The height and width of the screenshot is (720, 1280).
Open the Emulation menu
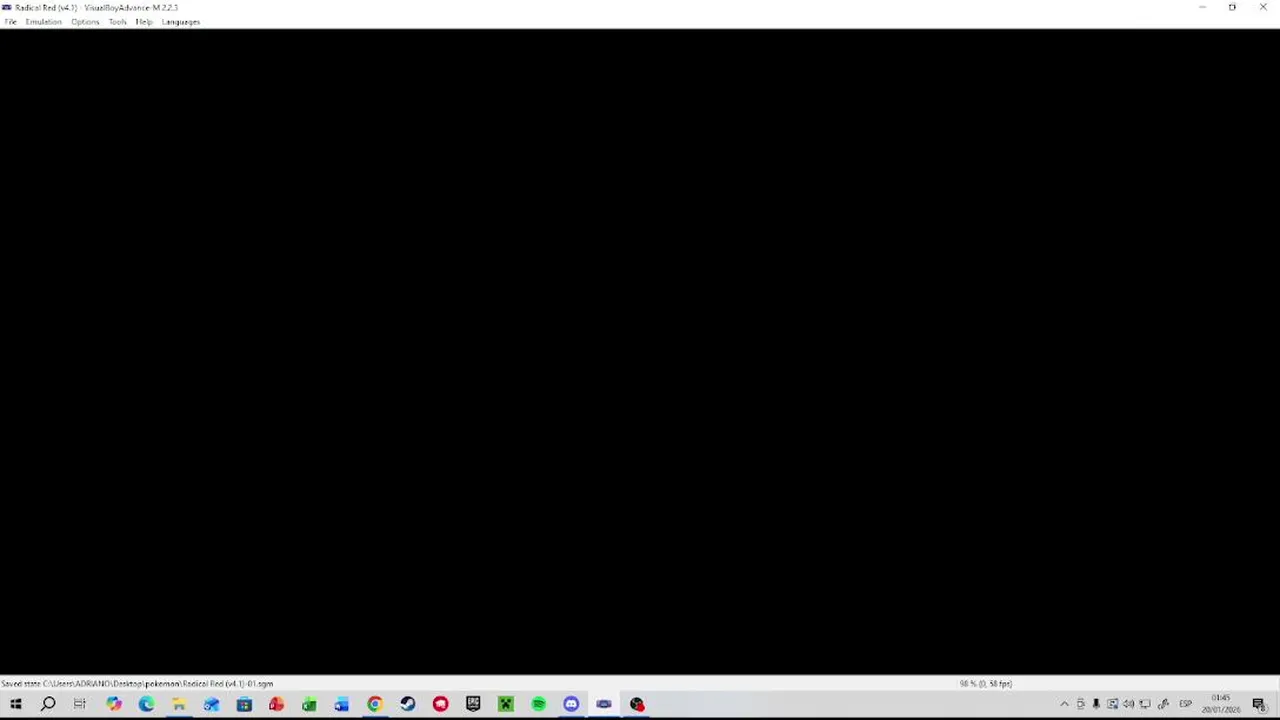point(43,21)
